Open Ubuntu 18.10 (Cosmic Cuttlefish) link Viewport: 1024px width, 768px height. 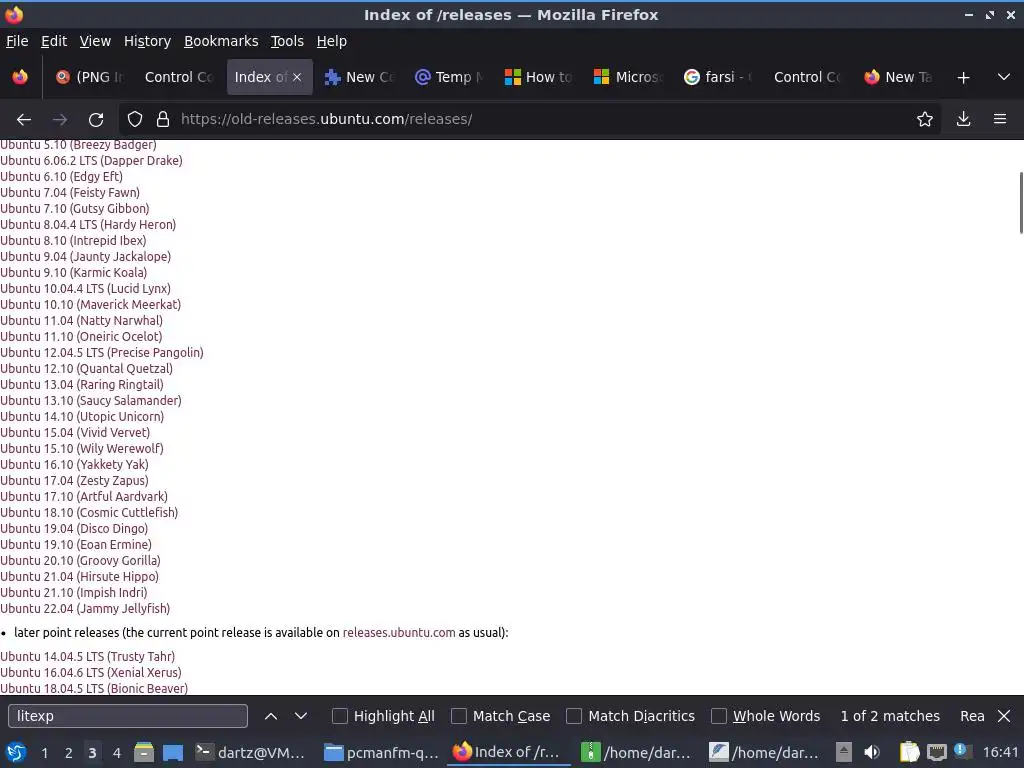89,513
